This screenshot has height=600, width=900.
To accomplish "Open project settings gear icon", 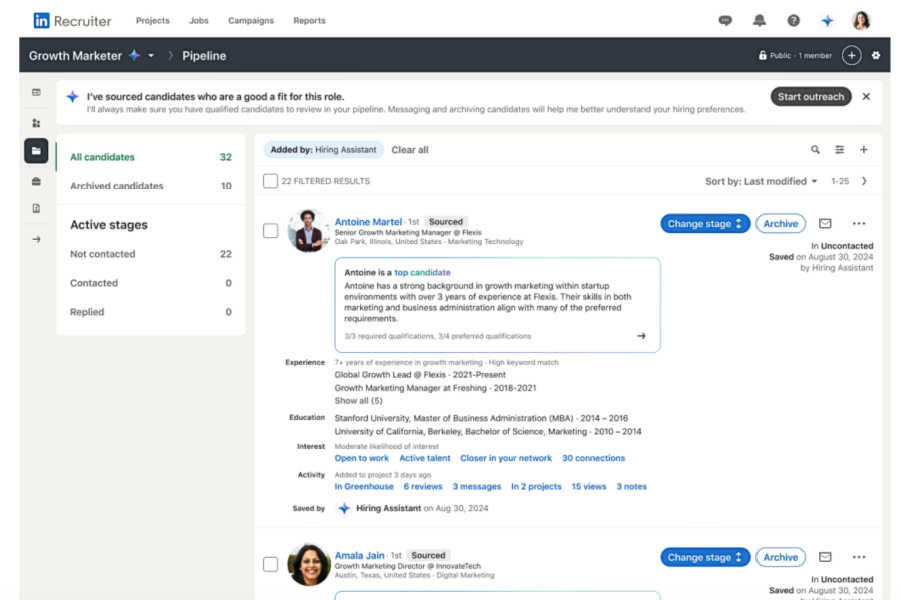I will [x=876, y=56].
